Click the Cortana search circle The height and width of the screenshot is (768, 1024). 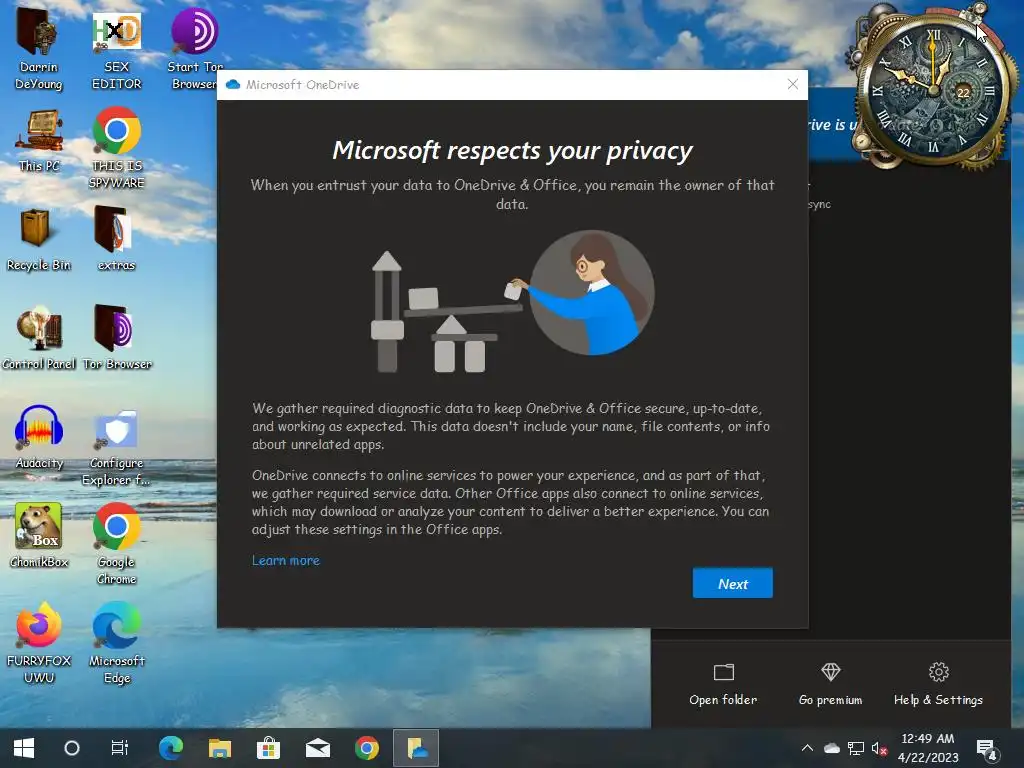pos(72,748)
